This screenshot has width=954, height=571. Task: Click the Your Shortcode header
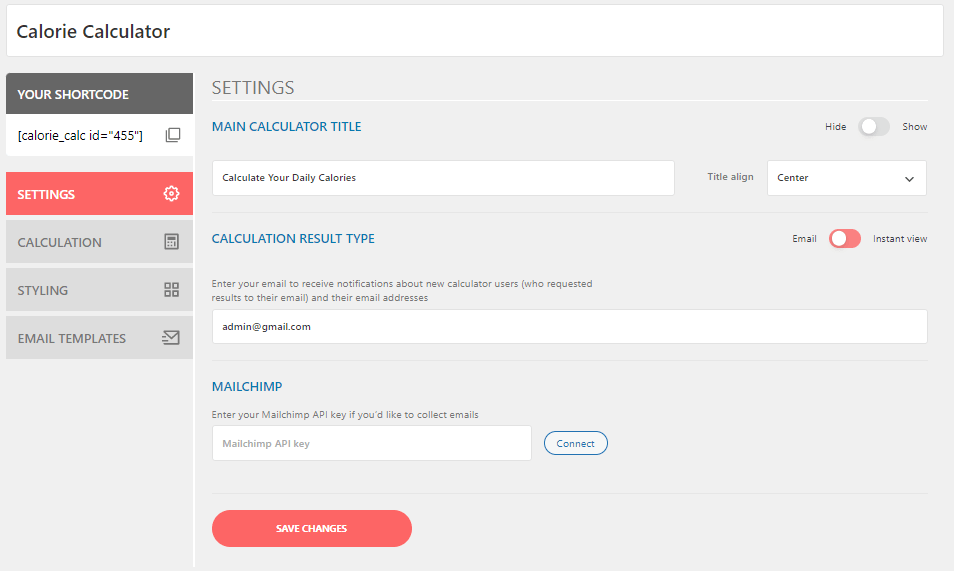click(x=99, y=94)
